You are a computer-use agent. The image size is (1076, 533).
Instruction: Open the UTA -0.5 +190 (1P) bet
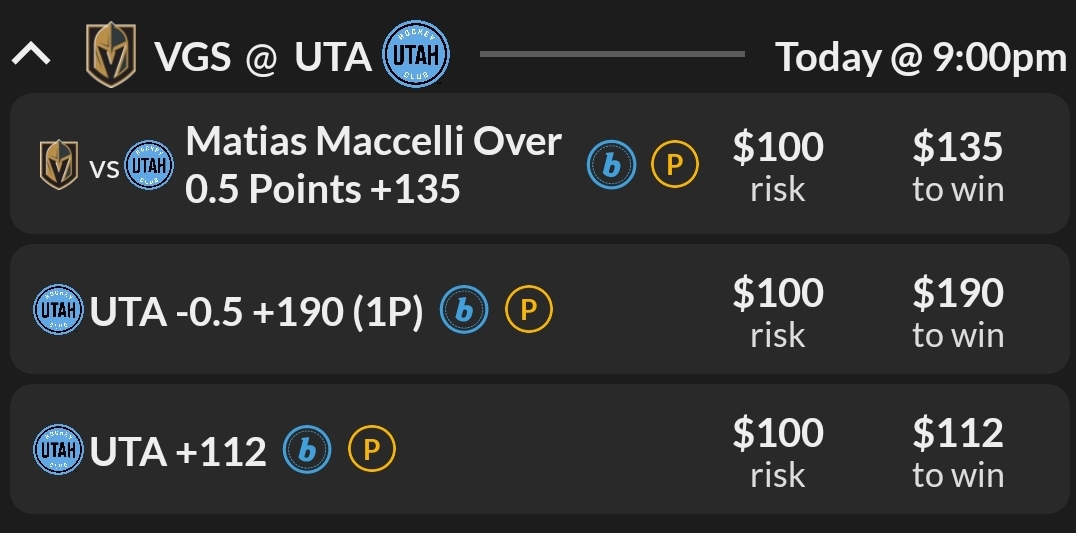[257, 312]
